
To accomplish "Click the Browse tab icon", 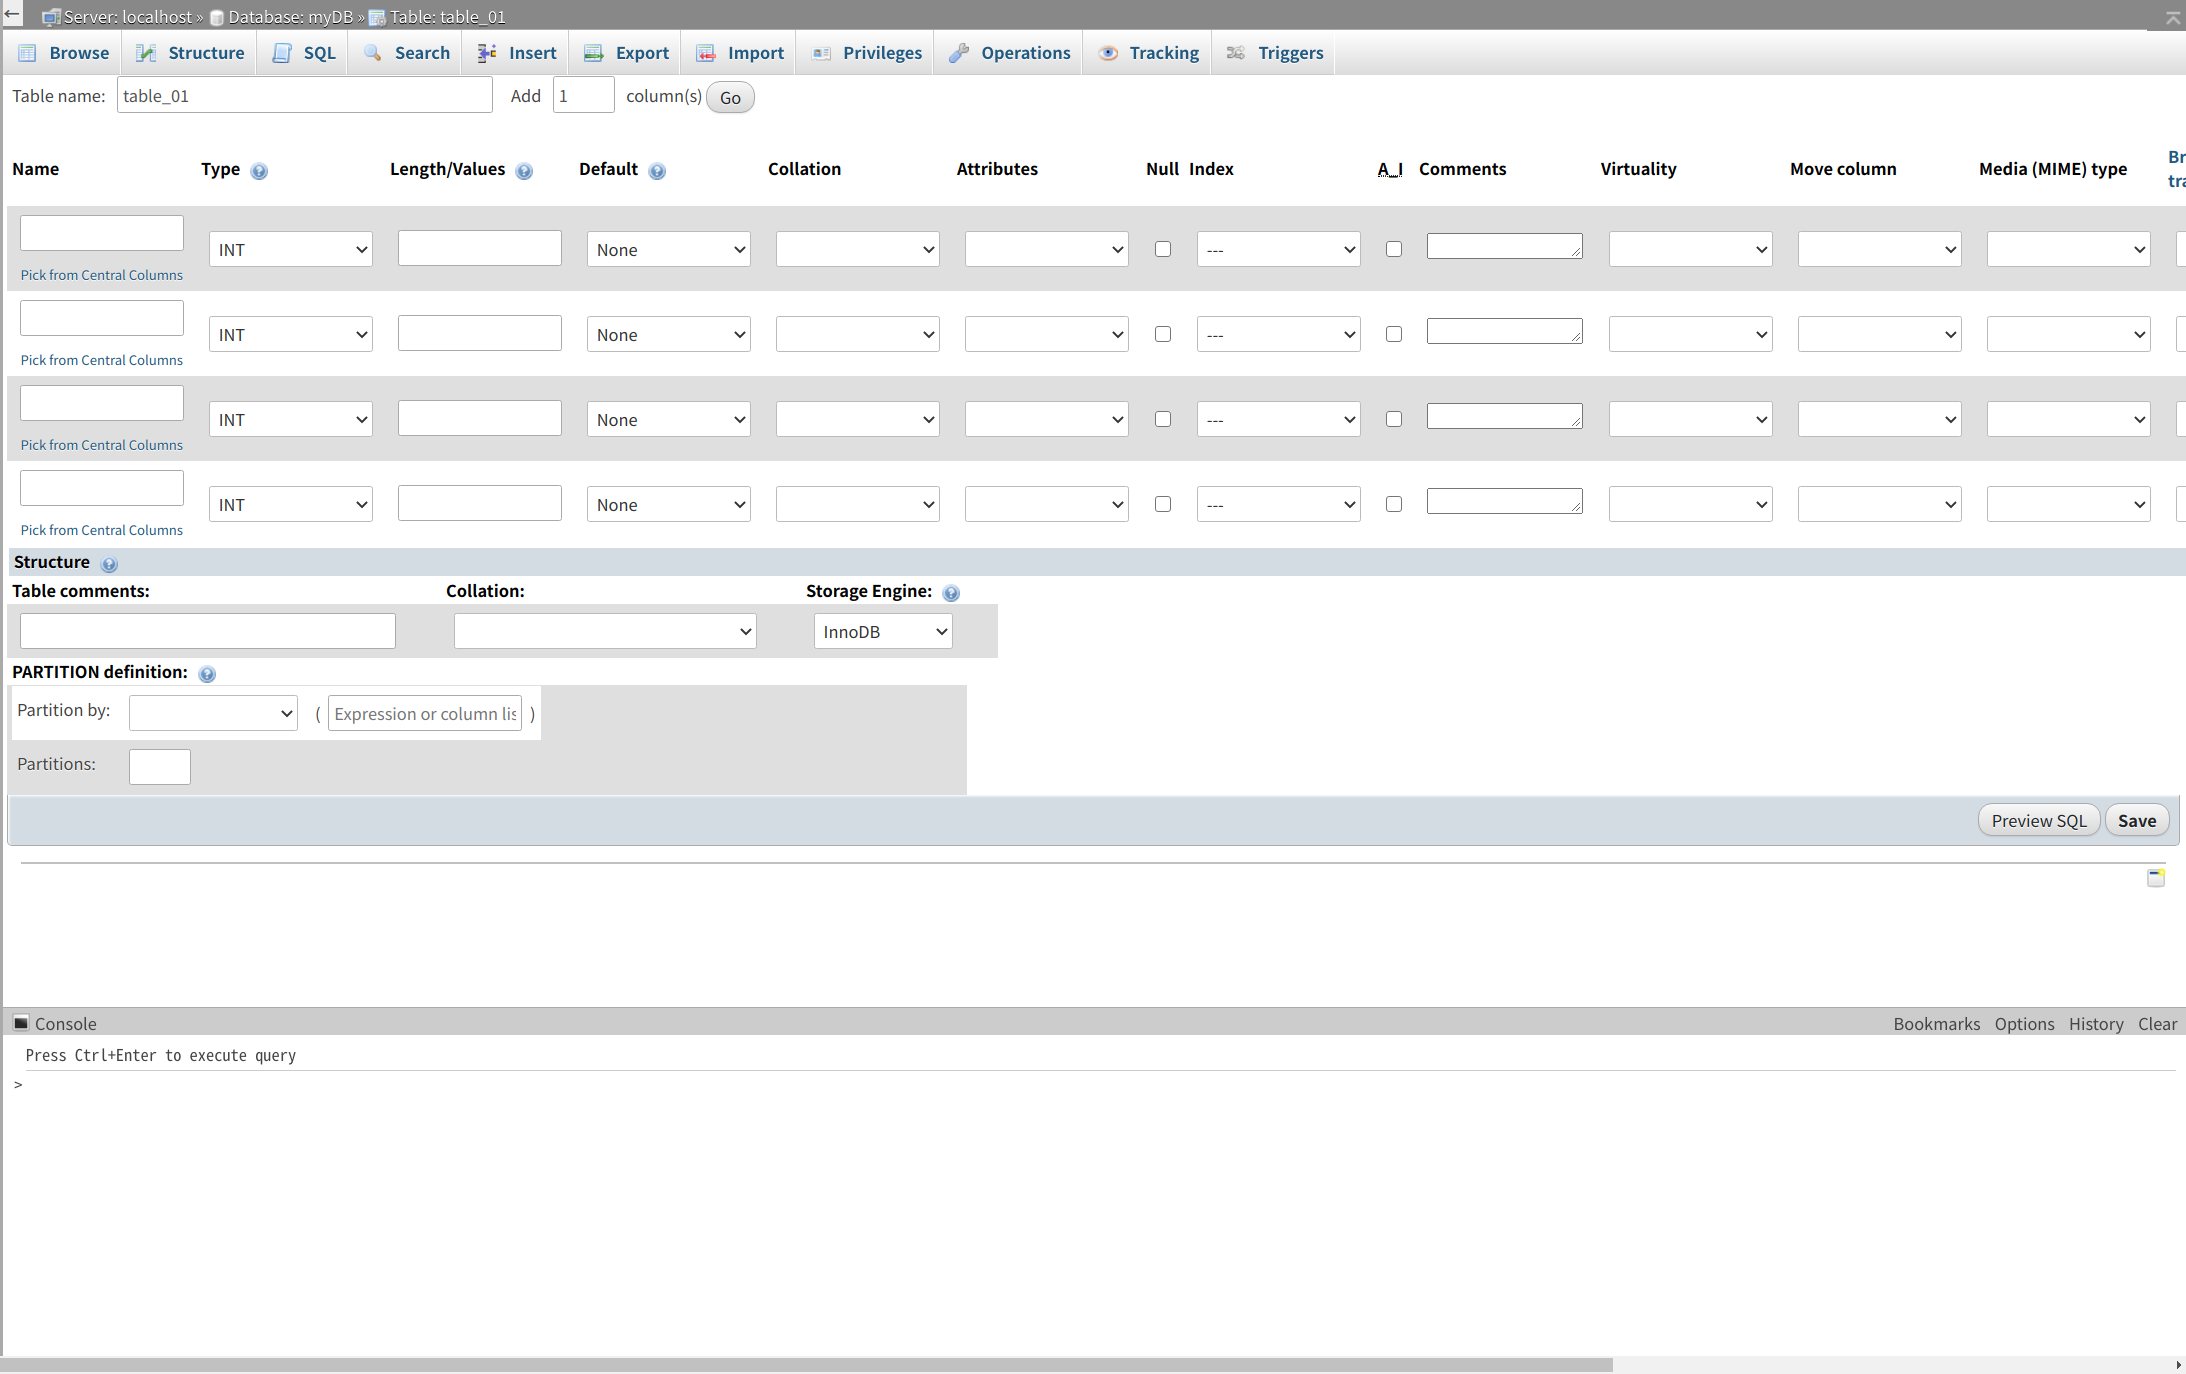I will (27, 53).
